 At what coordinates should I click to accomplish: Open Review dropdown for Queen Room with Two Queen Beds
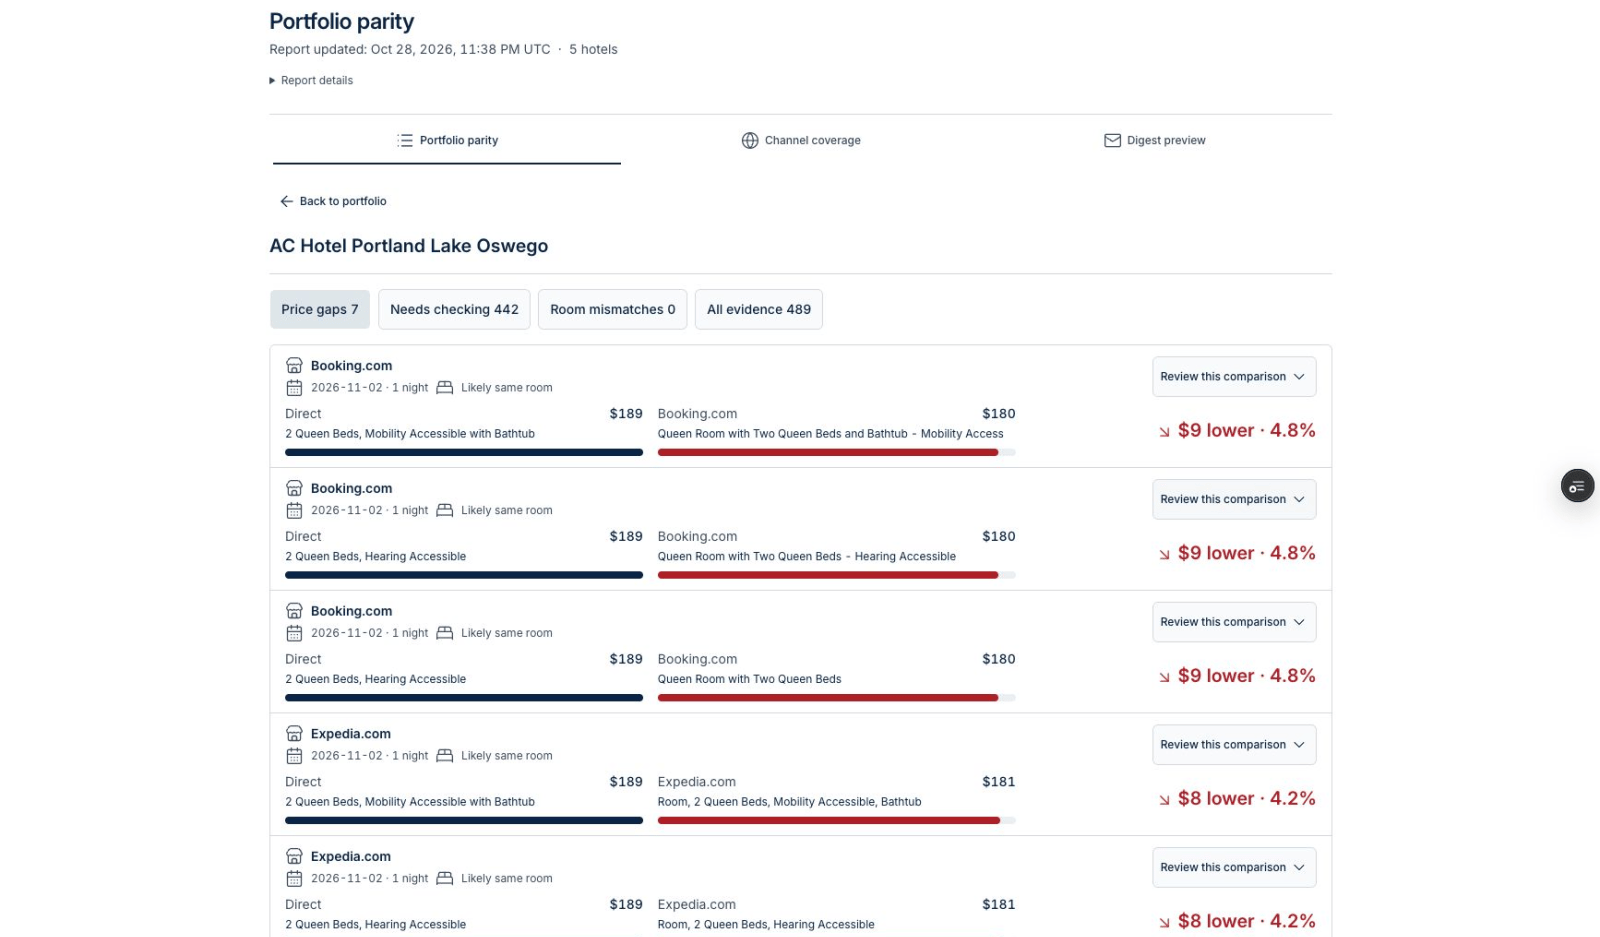(1234, 622)
